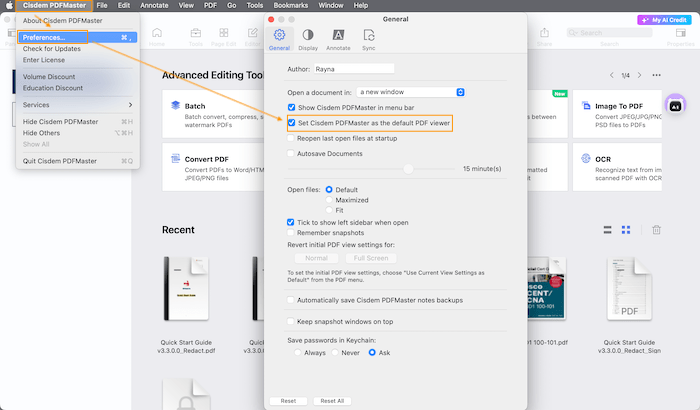Click the OCR tool icon
Image resolution: width=700 pixels, height=410 pixels.
(x=586, y=159)
